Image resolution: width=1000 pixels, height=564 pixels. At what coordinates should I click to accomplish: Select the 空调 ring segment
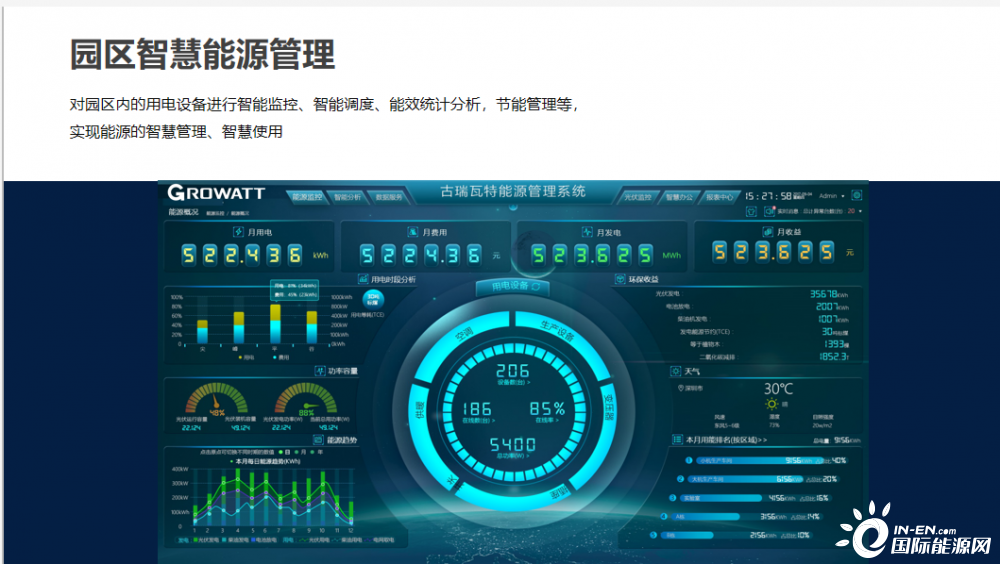point(464,334)
